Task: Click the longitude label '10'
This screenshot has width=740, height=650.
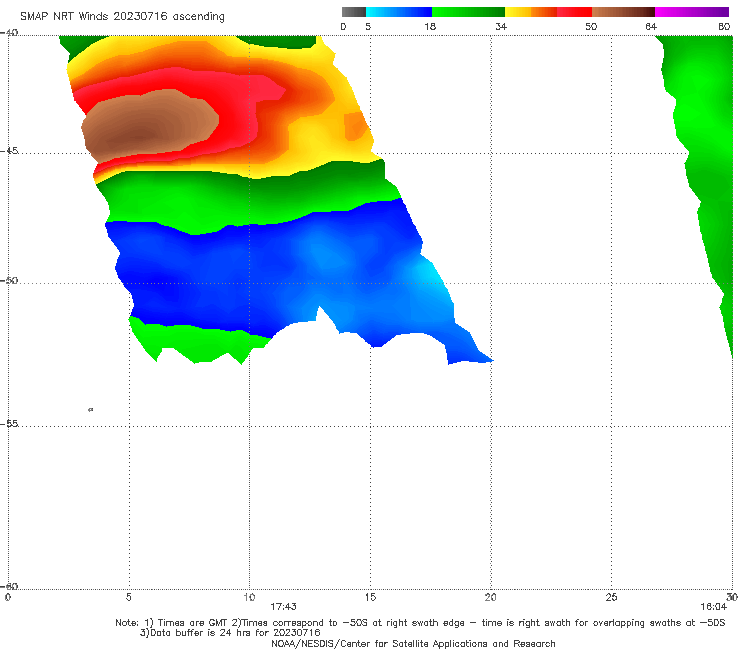Action: point(249,597)
